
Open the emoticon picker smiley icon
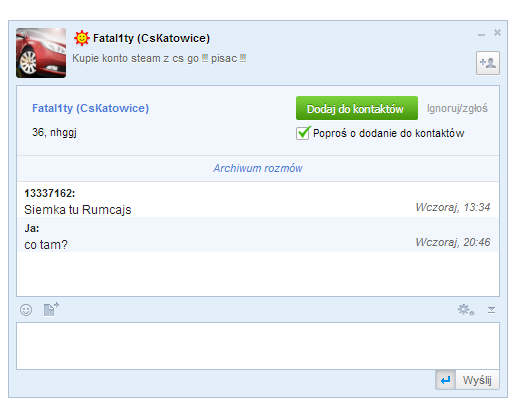[26, 310]
